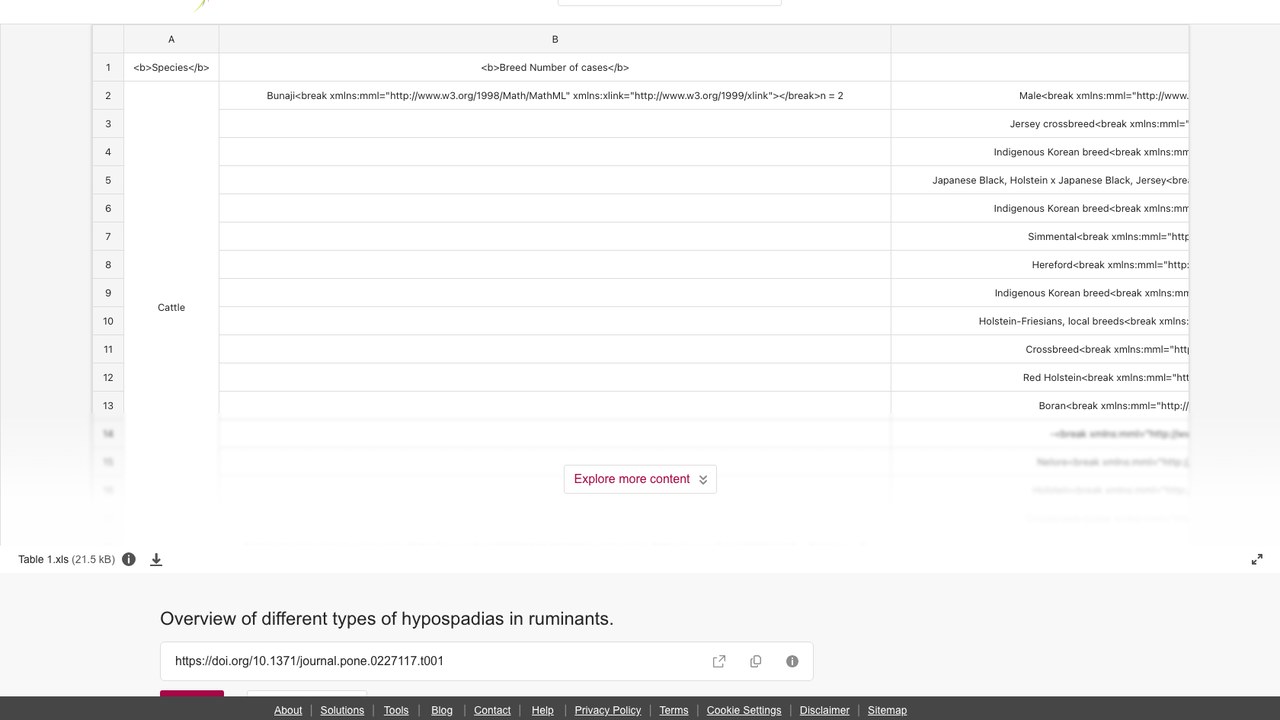Open the Disclaimer link
This screenshot has width=1280, height=720.
(x=825, y=710)
